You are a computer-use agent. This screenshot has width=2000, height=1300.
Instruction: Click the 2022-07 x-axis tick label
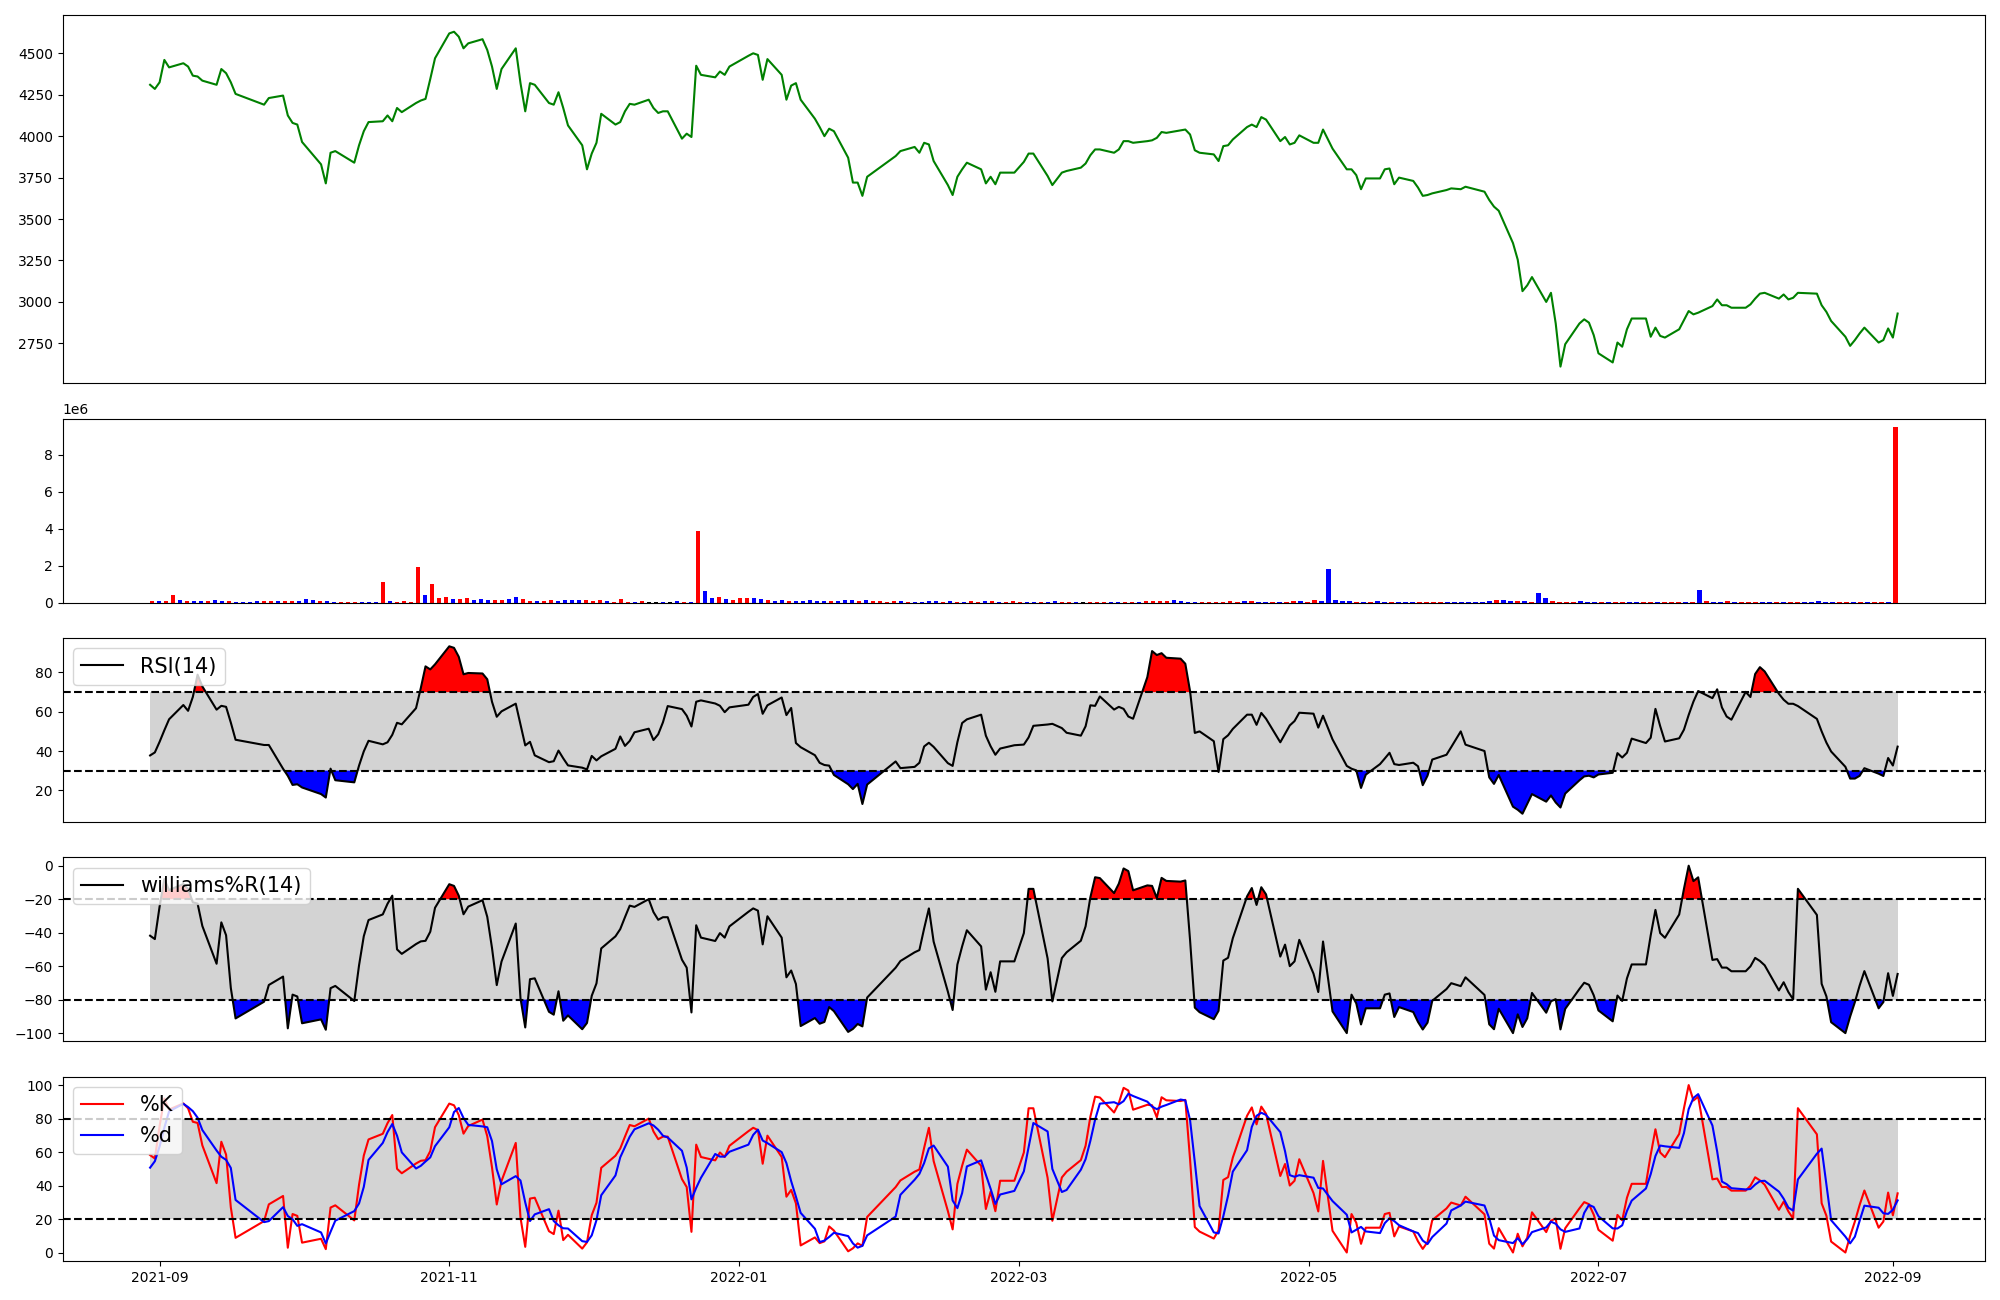point(1599,1277)
